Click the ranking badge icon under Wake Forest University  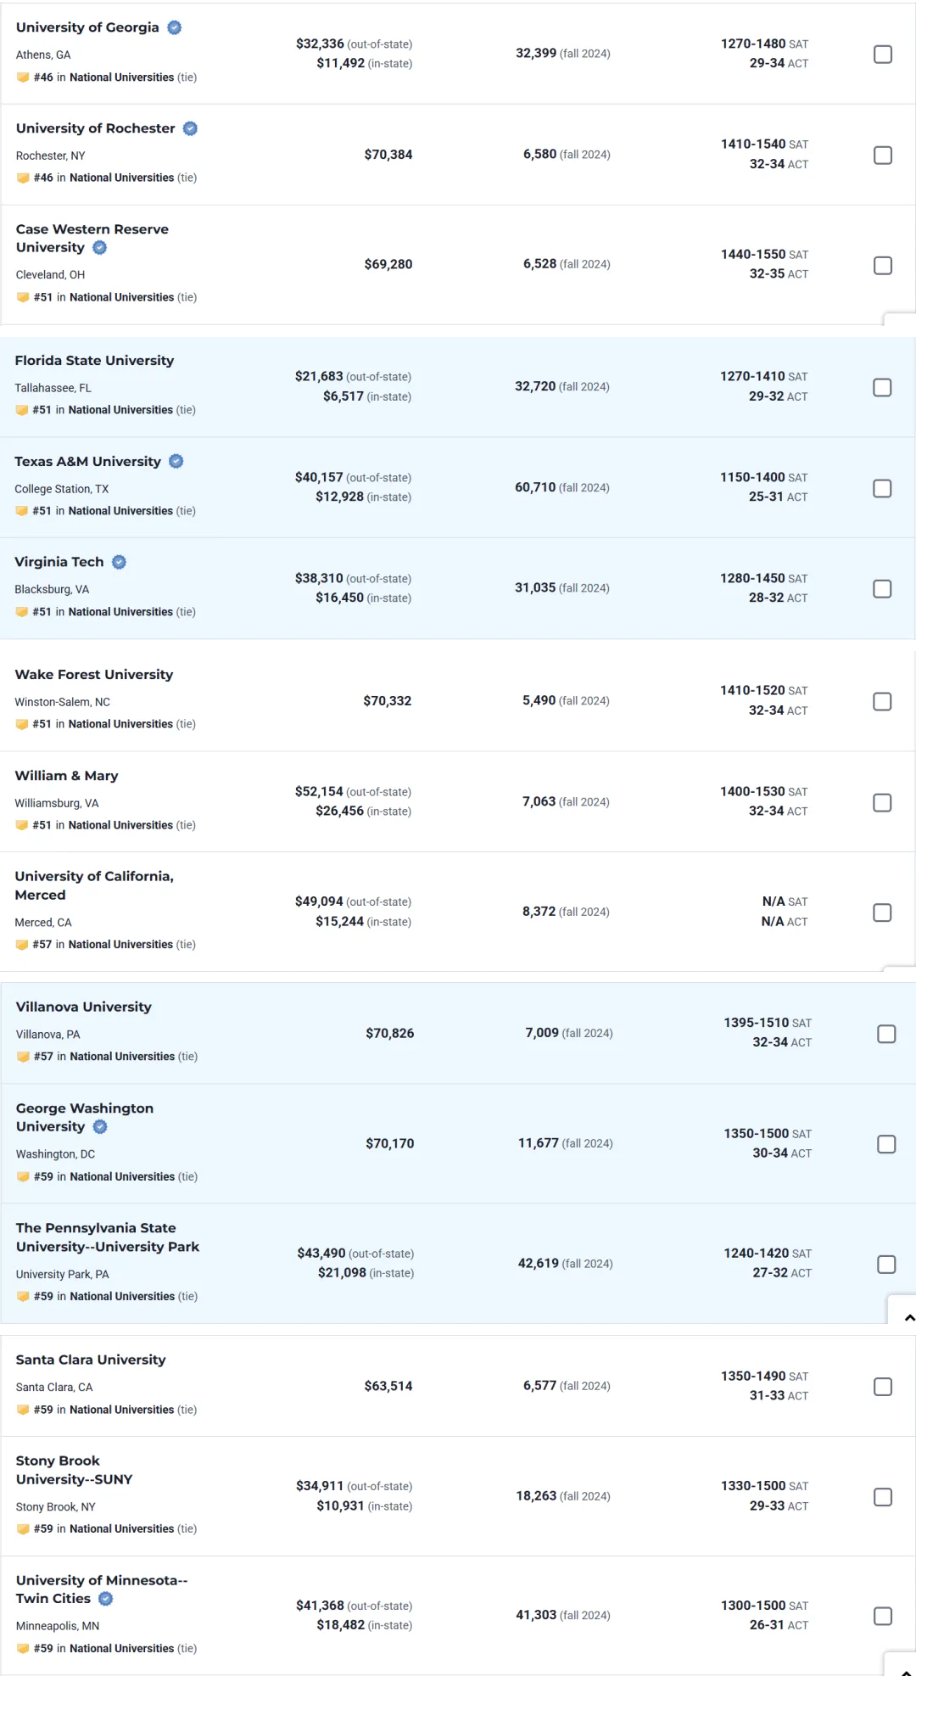22,725
